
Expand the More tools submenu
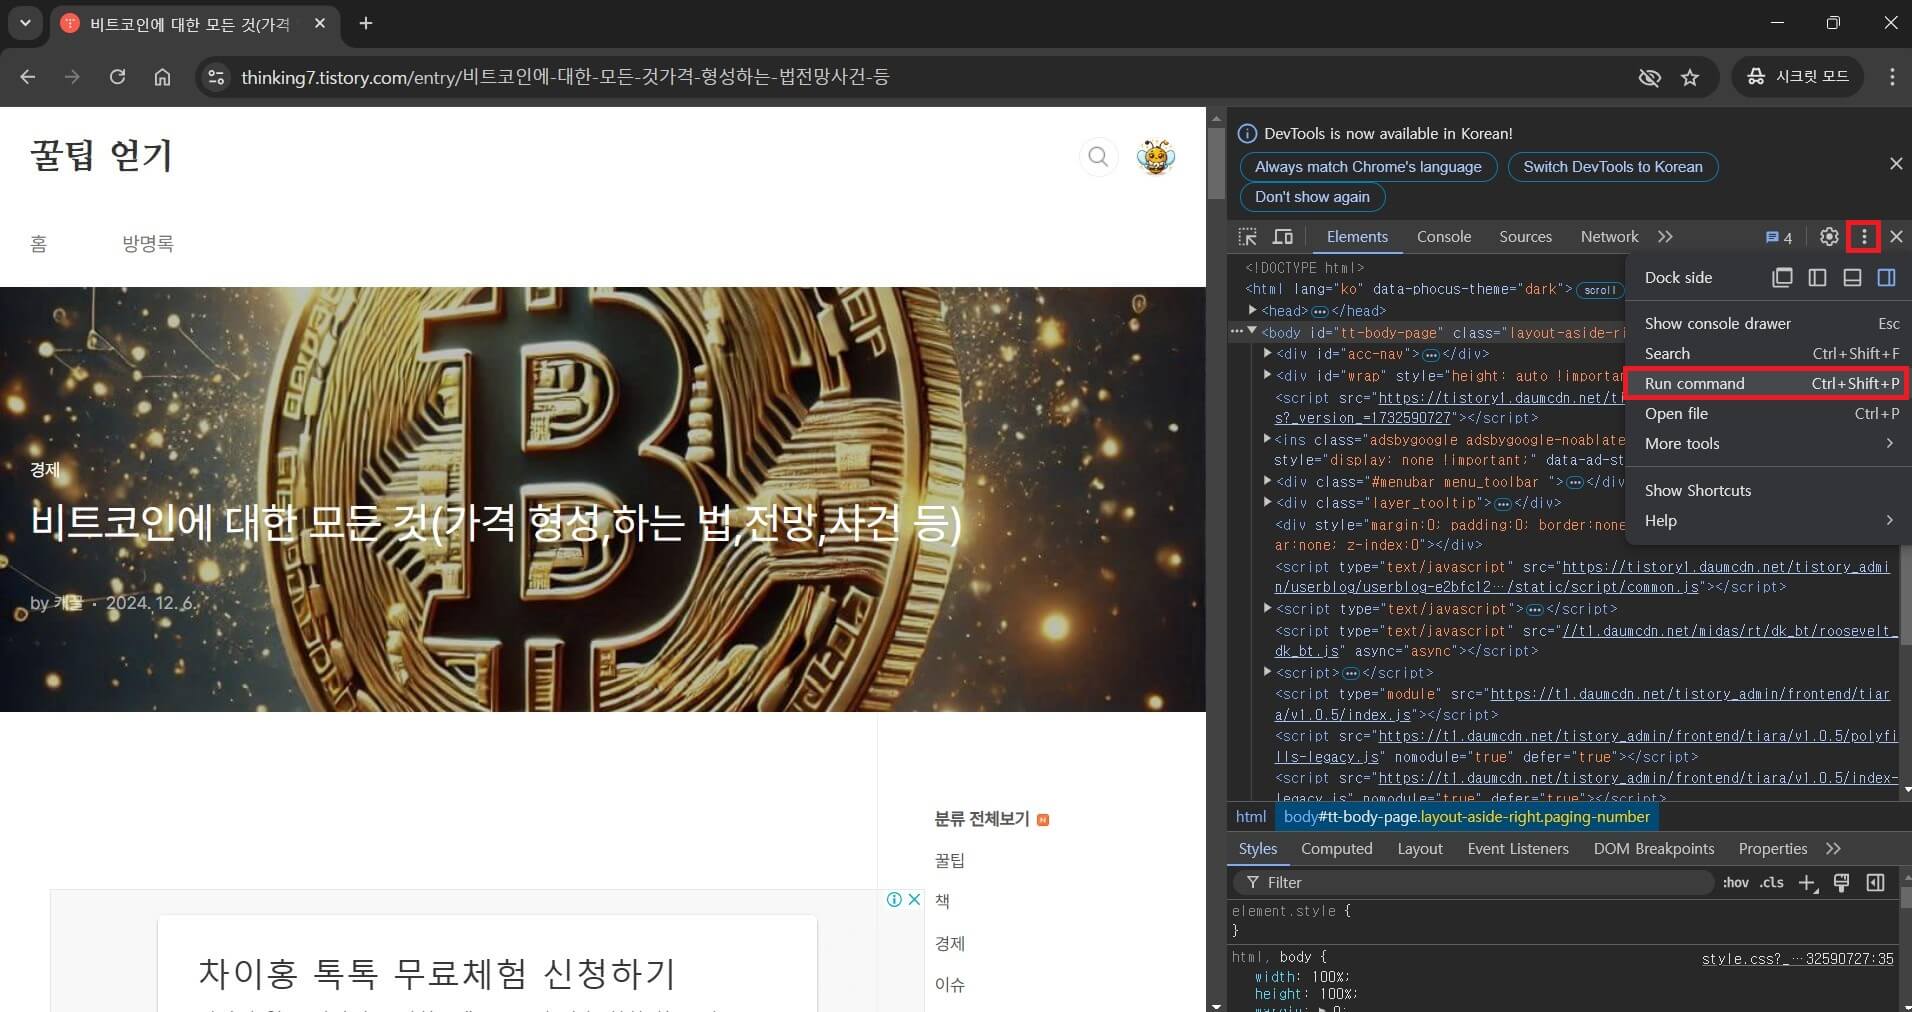coord(1768,444)
